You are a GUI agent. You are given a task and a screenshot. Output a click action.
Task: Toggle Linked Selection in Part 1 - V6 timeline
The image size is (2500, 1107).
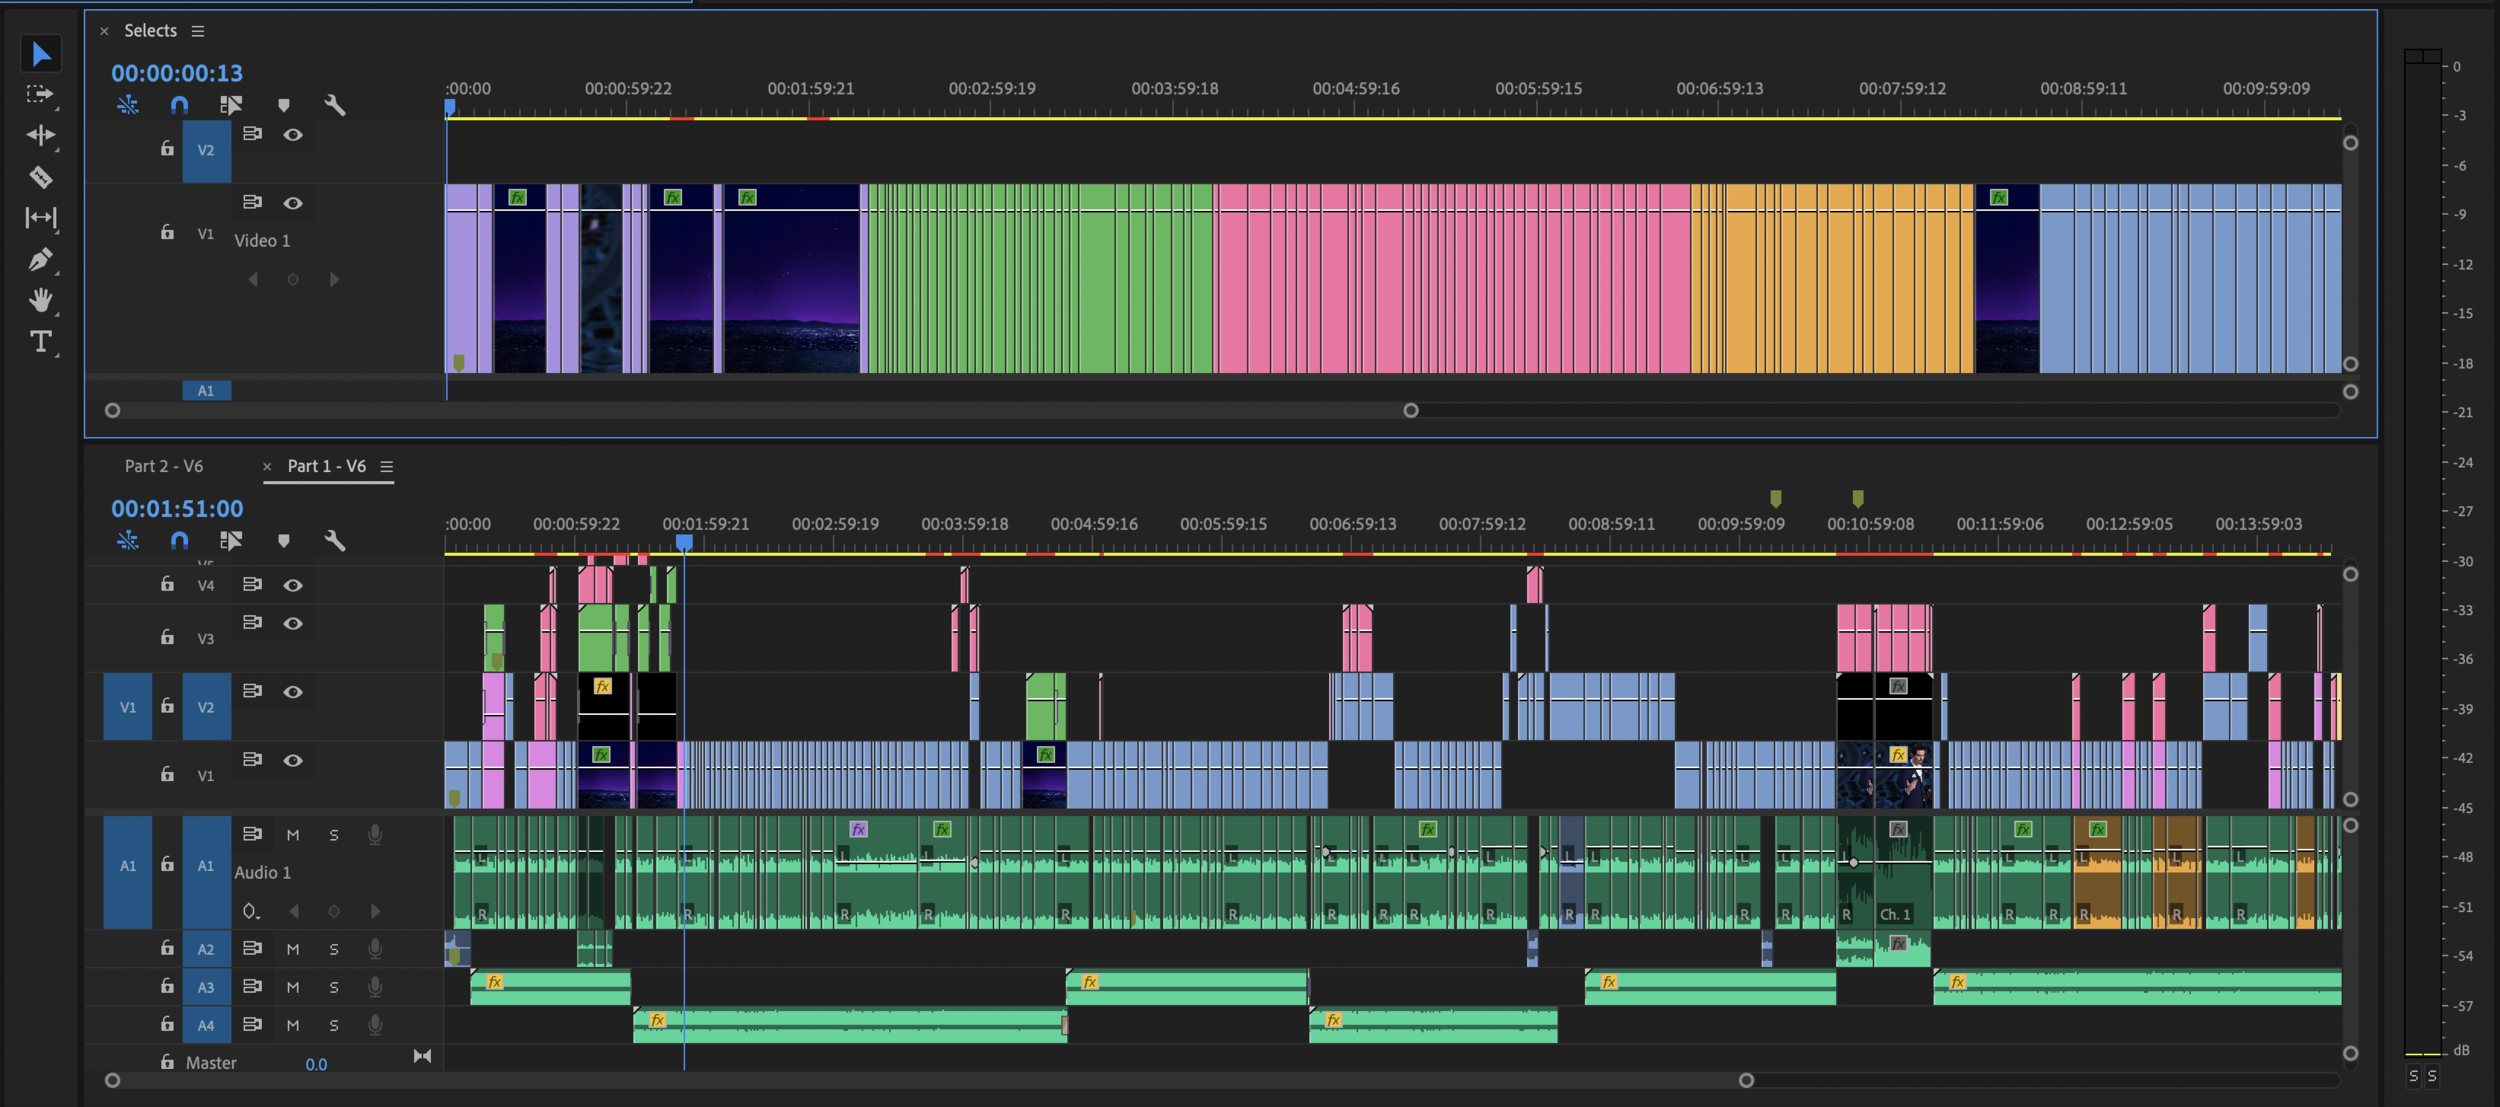click(x=231, y=540)
